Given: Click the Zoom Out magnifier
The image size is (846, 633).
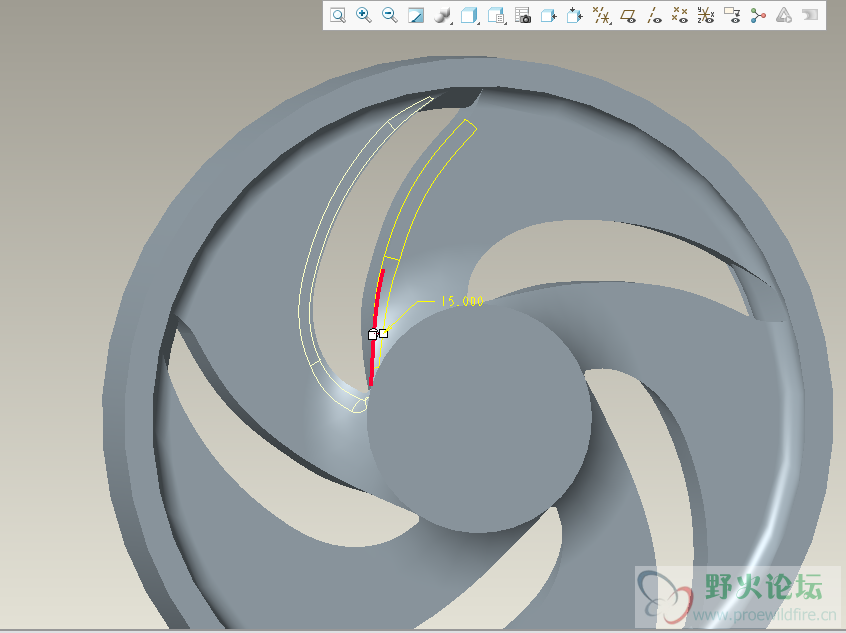Looking at the screenshot, I should [x=390, y=15].
